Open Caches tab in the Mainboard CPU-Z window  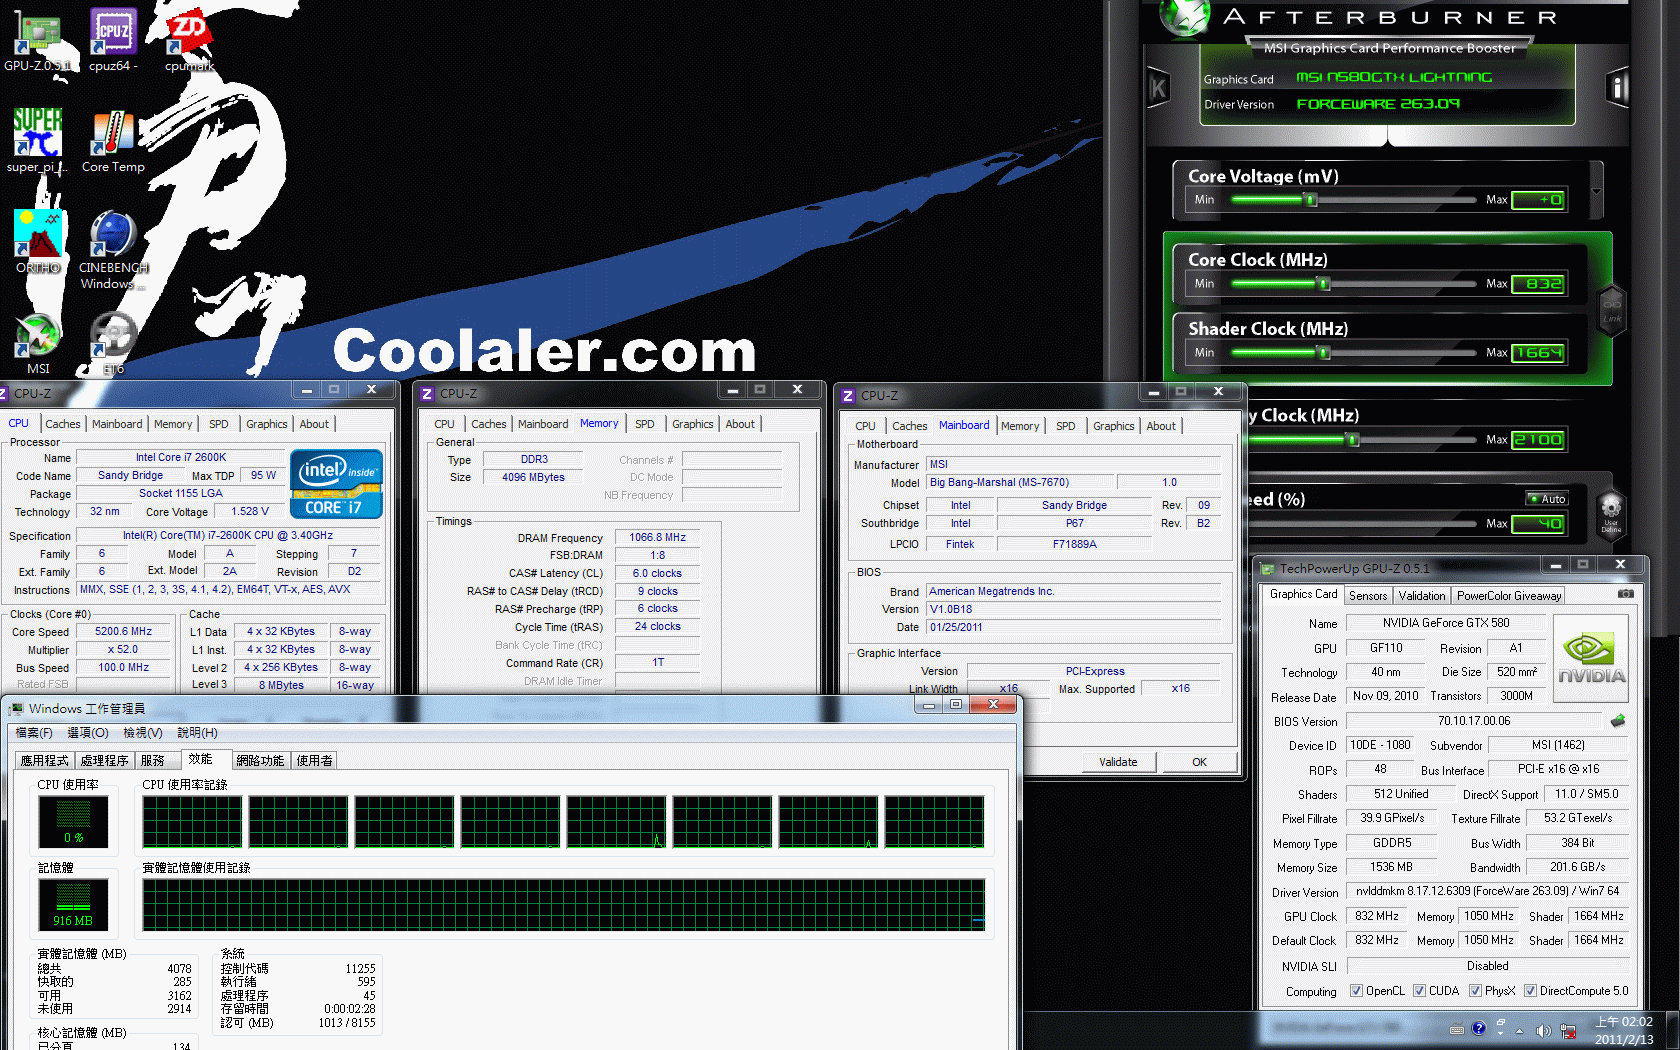[910, 426]
